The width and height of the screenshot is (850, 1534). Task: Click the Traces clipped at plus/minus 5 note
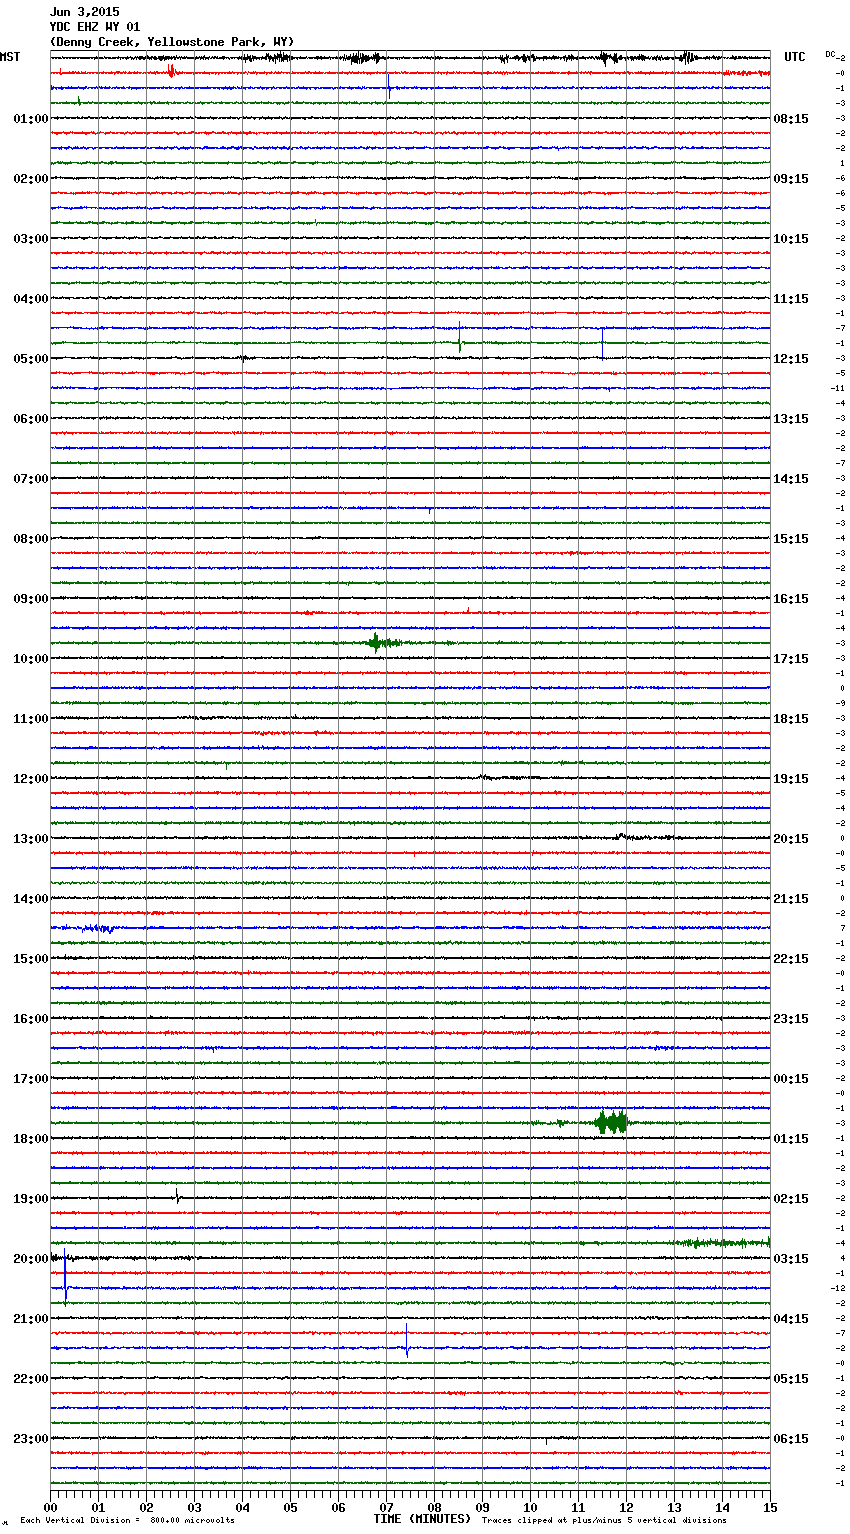click(604, 1520)
